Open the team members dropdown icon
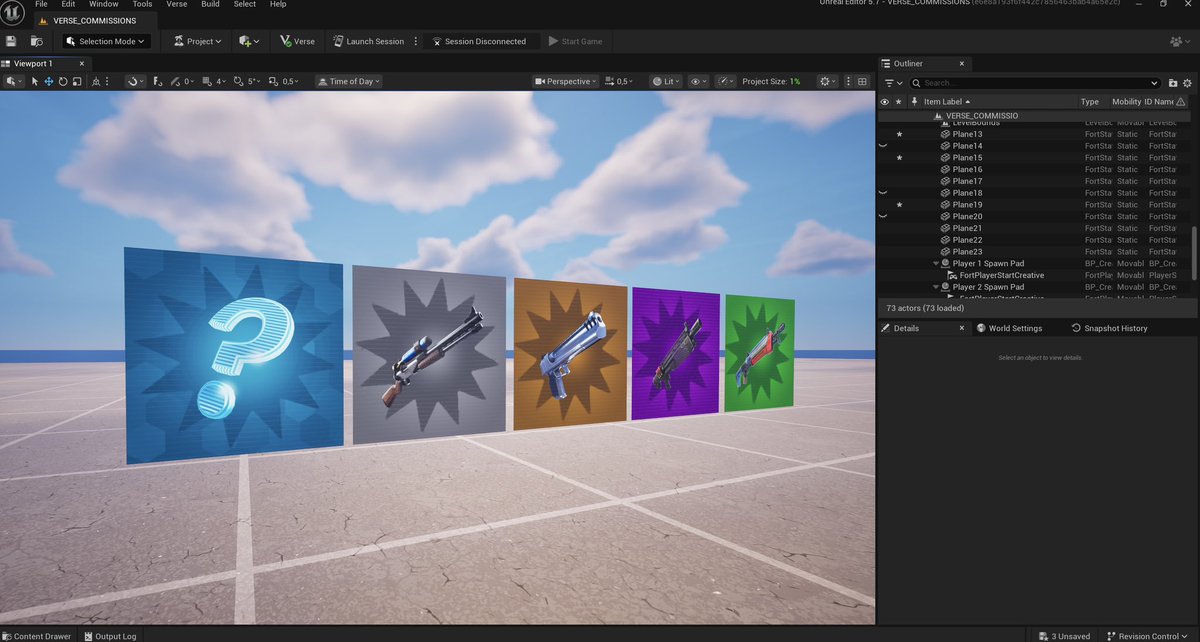This screenshot has height=642, width=1200. point(1178,41)
